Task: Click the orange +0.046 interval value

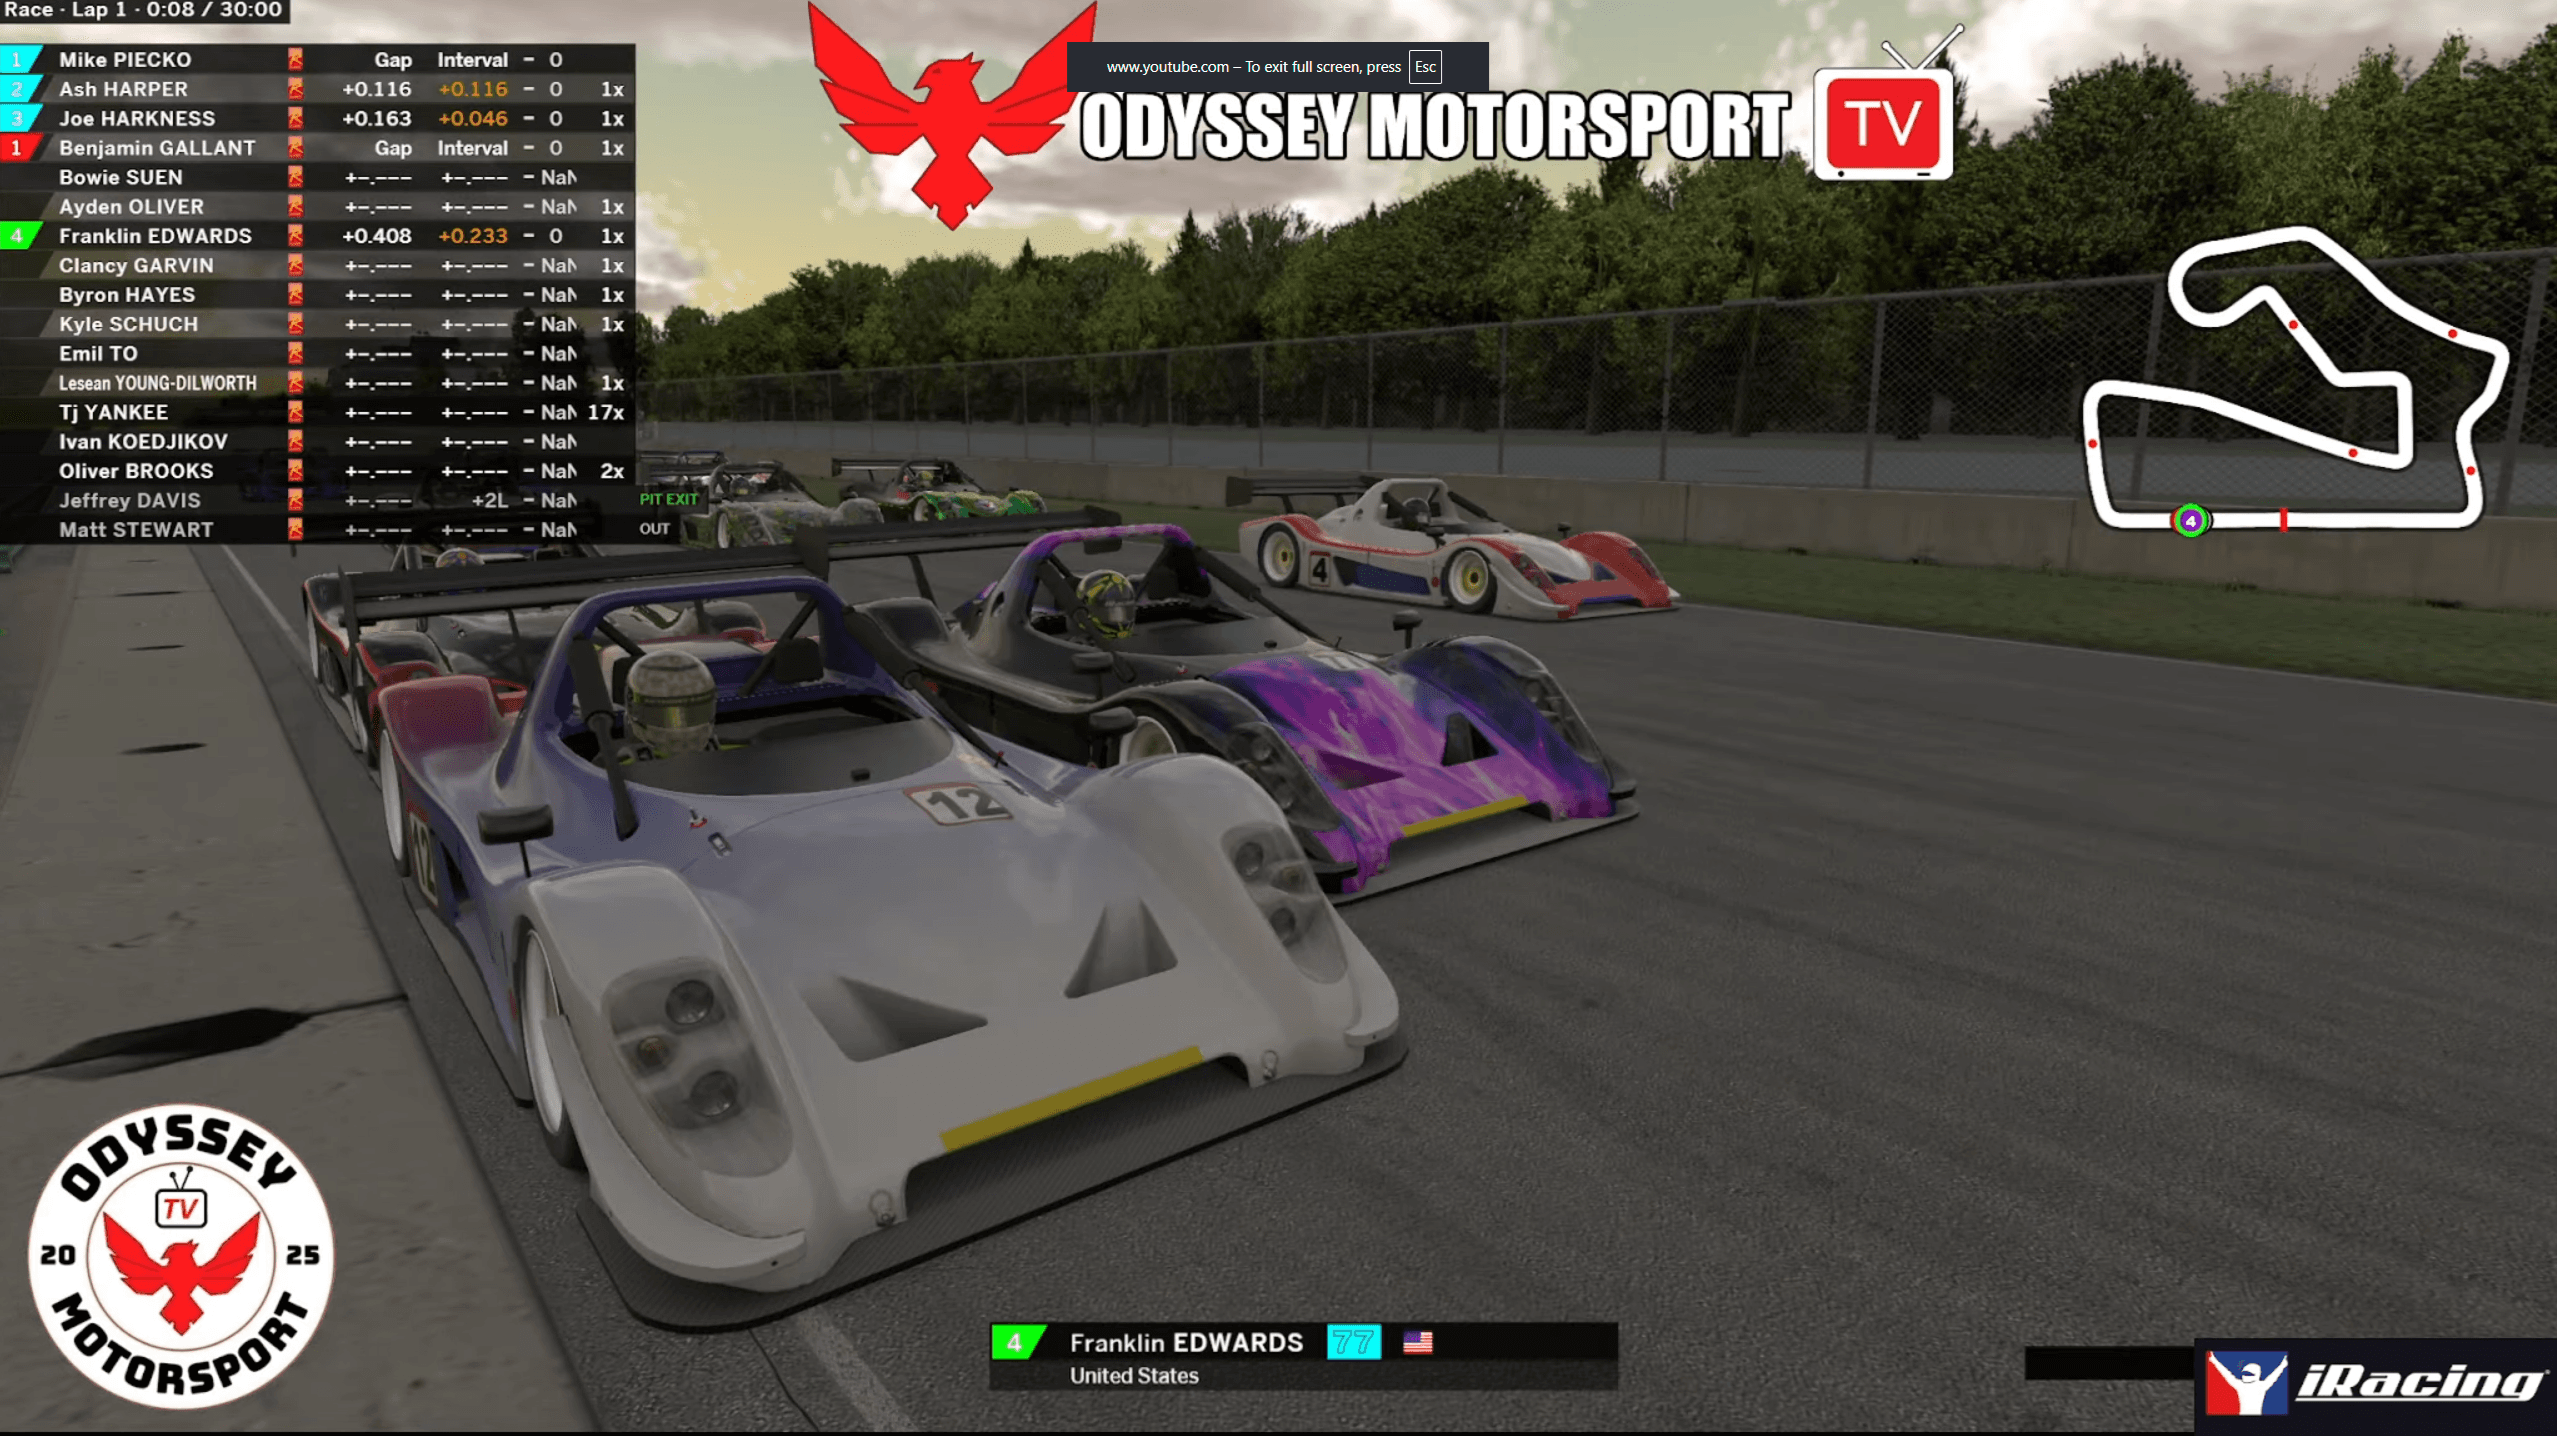Action: pos(472,118)
